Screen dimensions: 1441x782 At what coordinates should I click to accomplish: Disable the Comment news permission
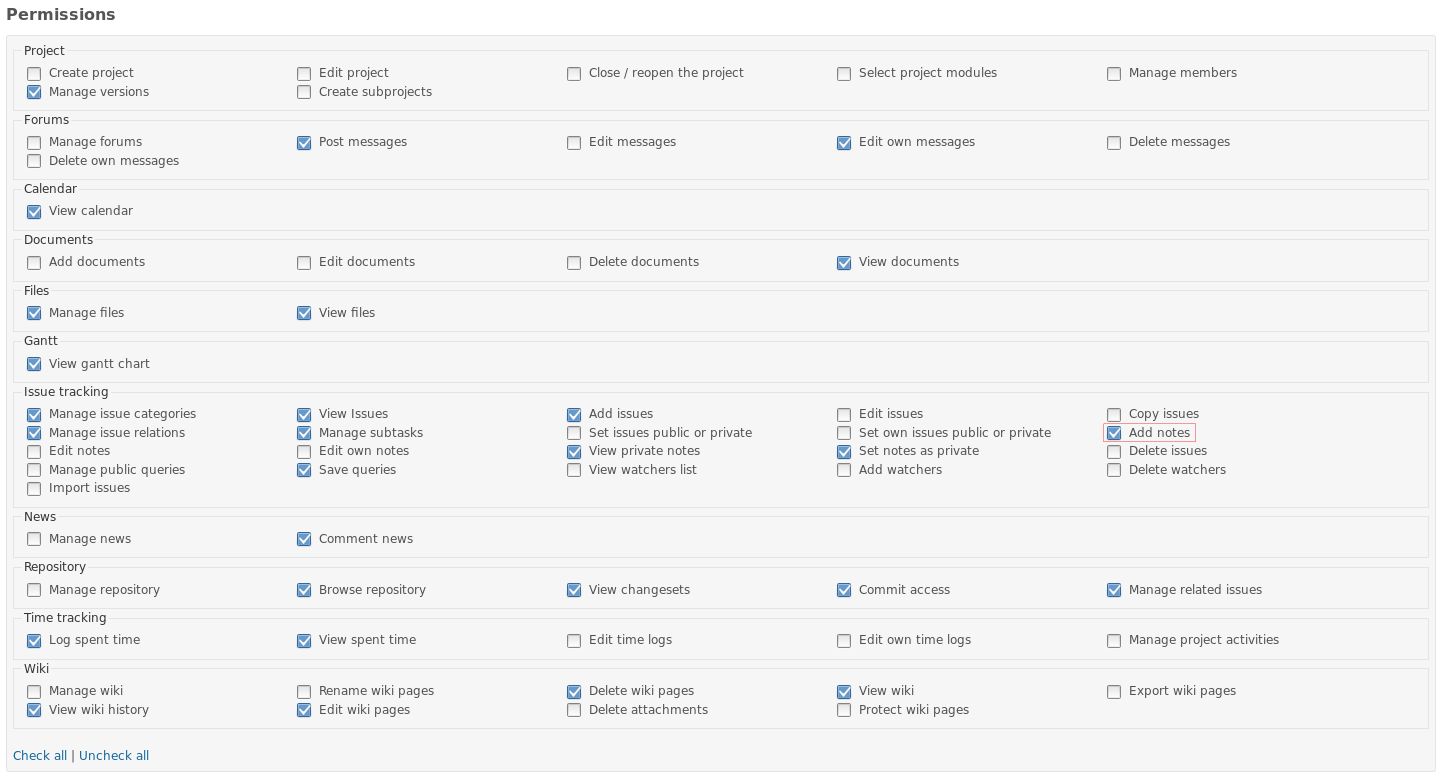coord(304,539)
